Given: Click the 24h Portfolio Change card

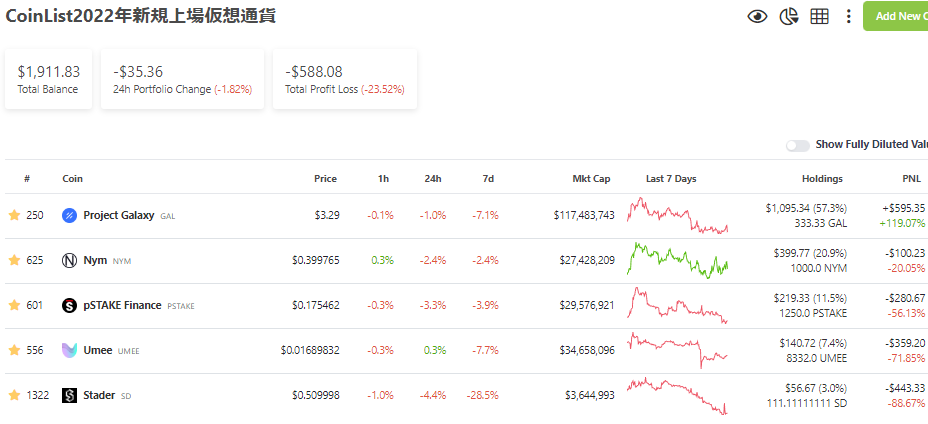Looking at the screenshot, I should pos(182,79).
